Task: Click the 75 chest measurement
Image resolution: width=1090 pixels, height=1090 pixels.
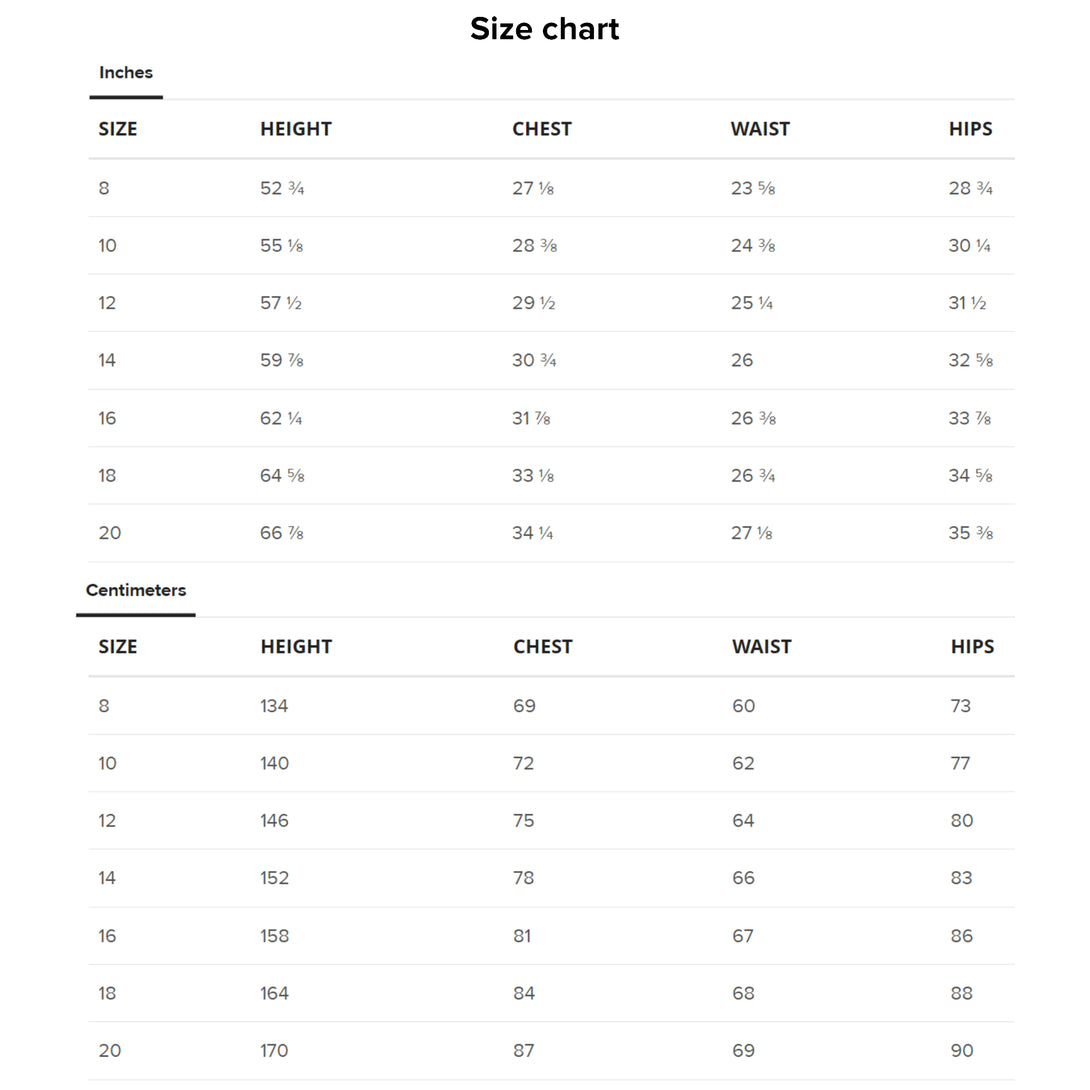Action: coord(524,821)
